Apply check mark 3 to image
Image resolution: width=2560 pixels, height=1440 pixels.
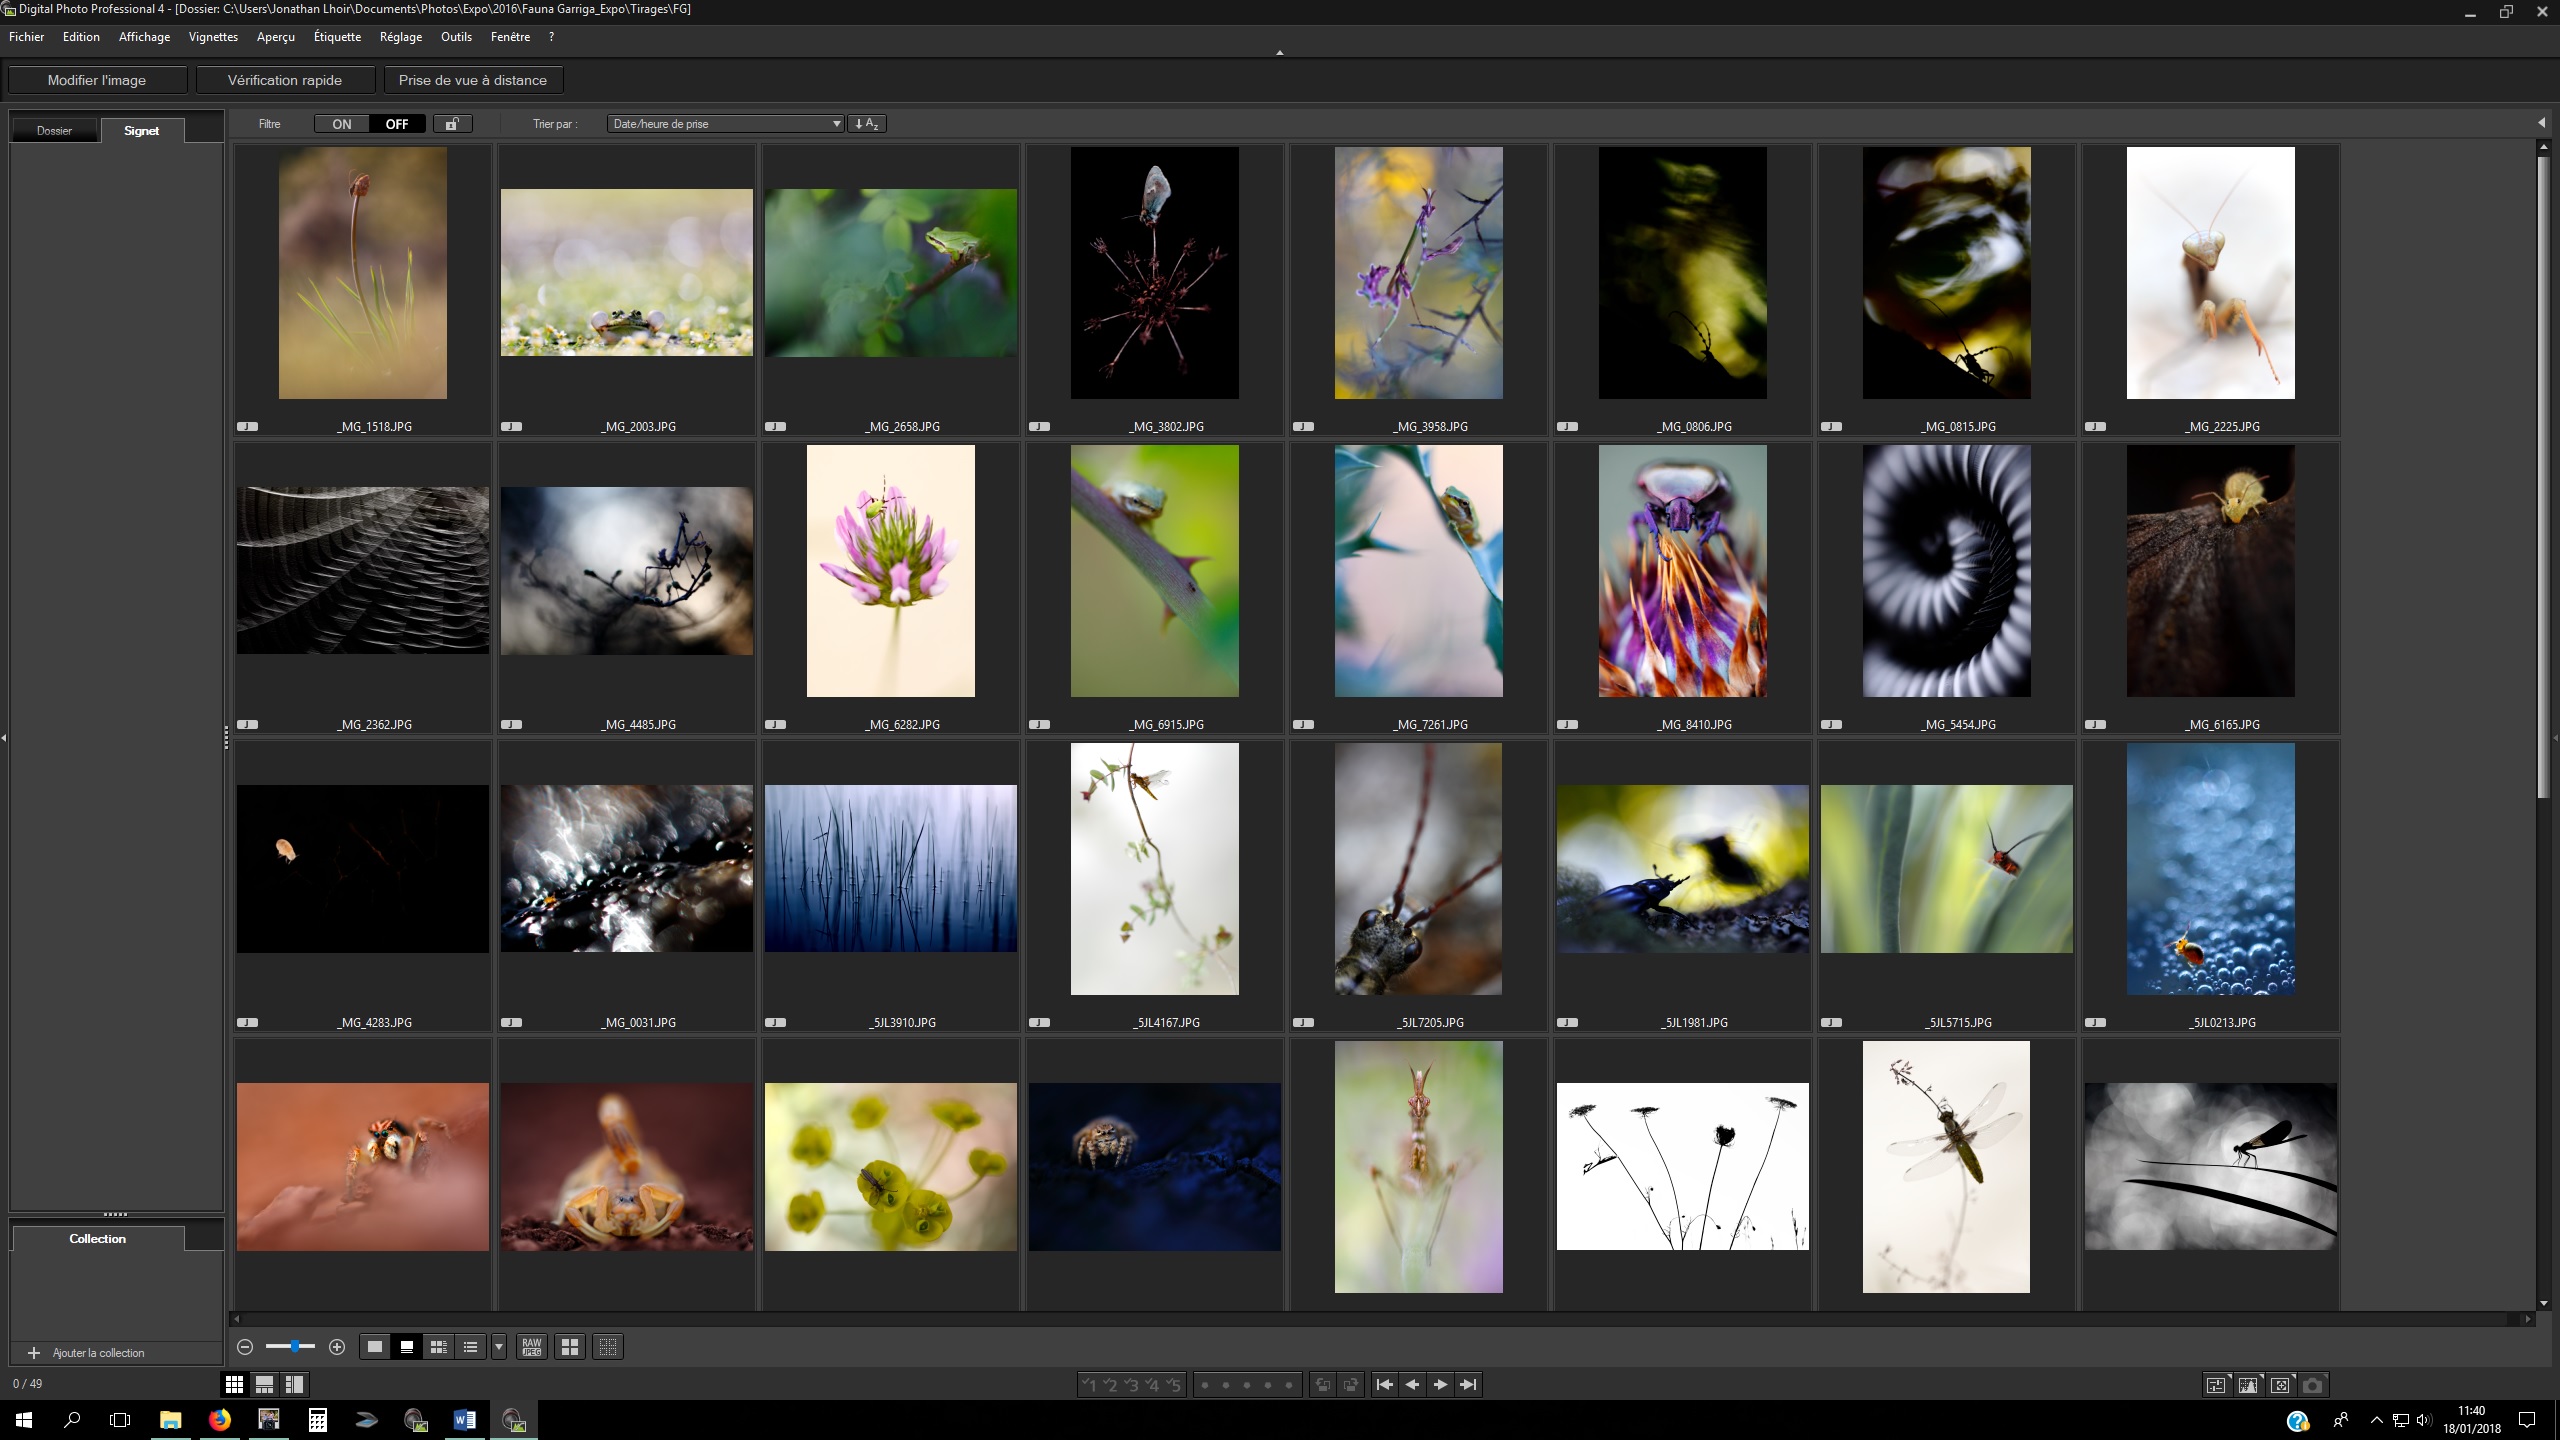coord(1131,1385)
